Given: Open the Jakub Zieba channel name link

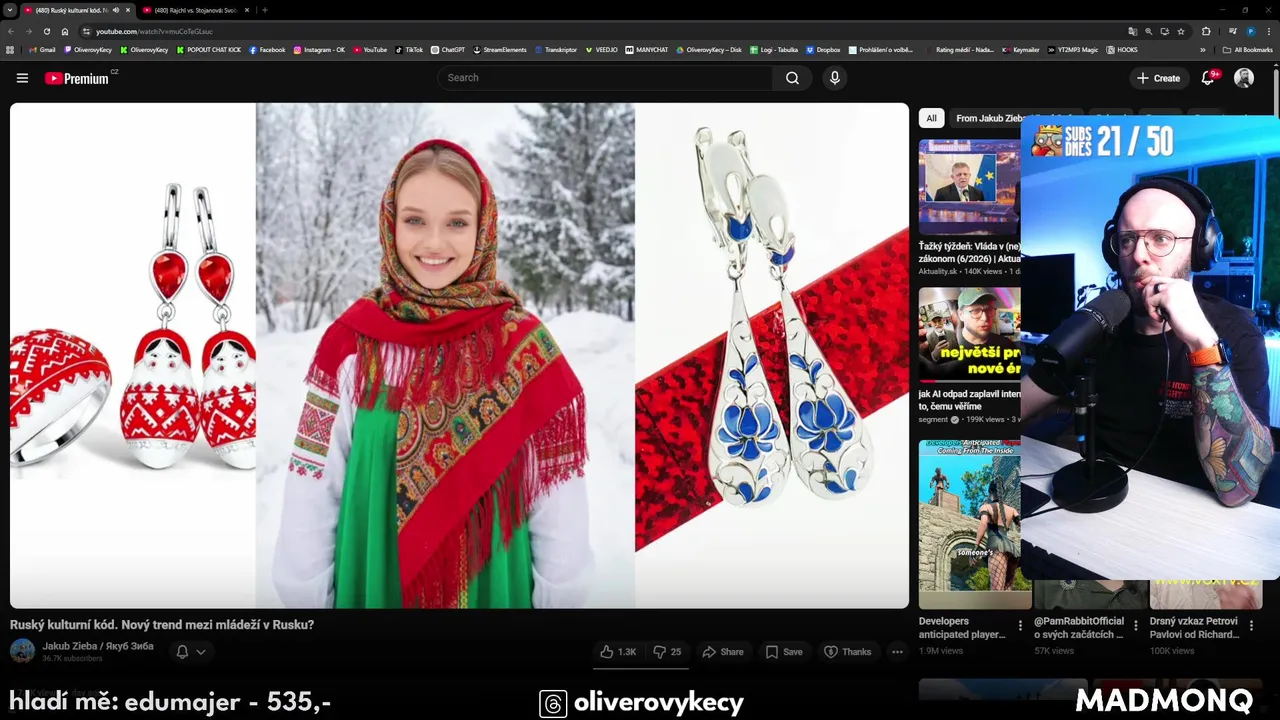Looking at the screenshot, I should pyautogui.click(x=98, y=646).
